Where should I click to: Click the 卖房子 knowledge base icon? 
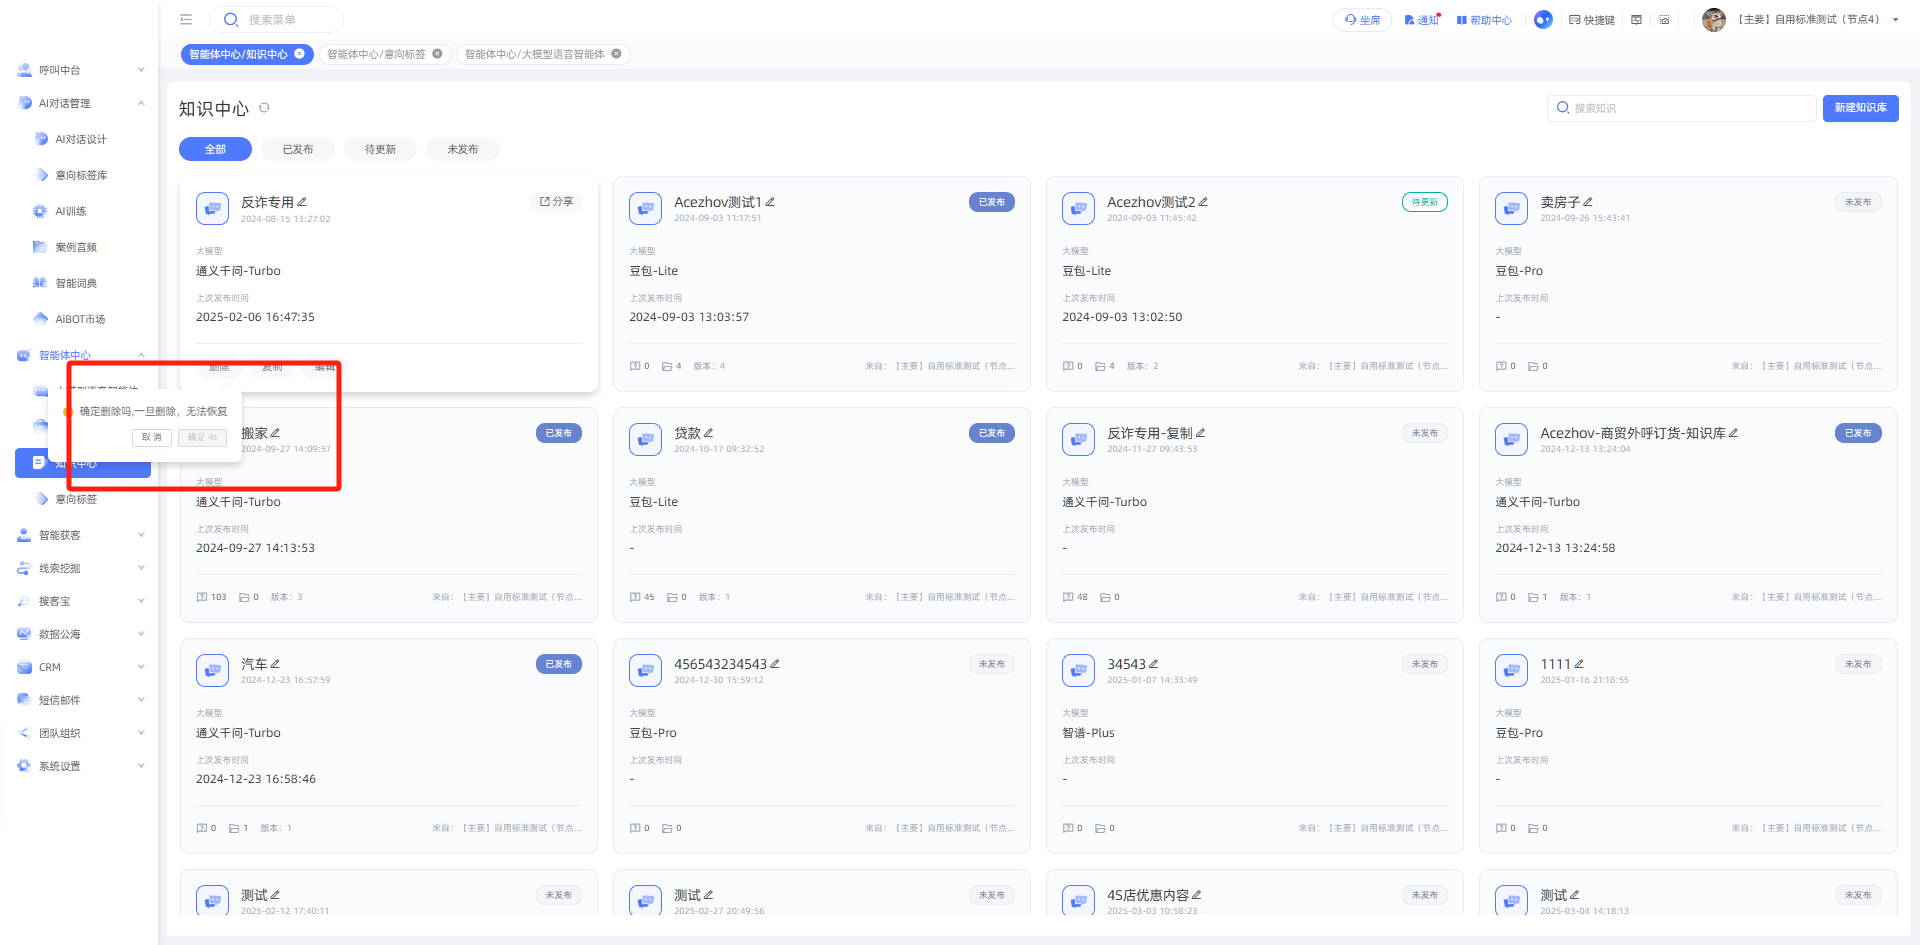coord(1511,208)
